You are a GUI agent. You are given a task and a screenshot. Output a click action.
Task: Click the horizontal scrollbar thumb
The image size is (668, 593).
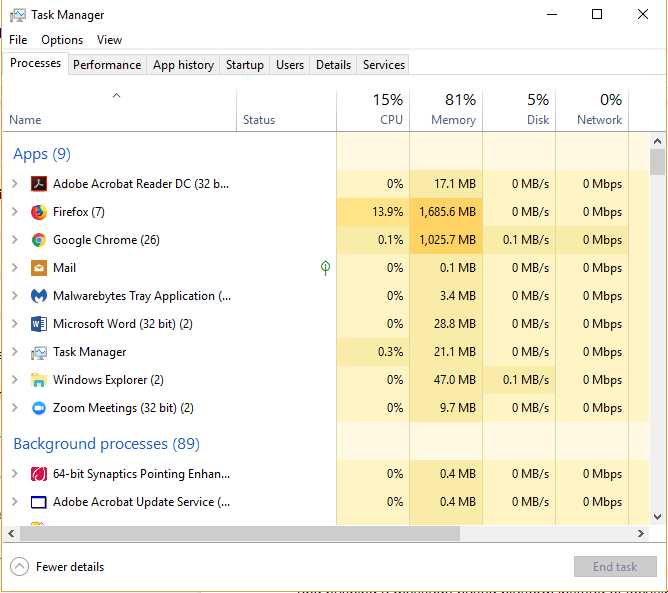coord(240,533)
